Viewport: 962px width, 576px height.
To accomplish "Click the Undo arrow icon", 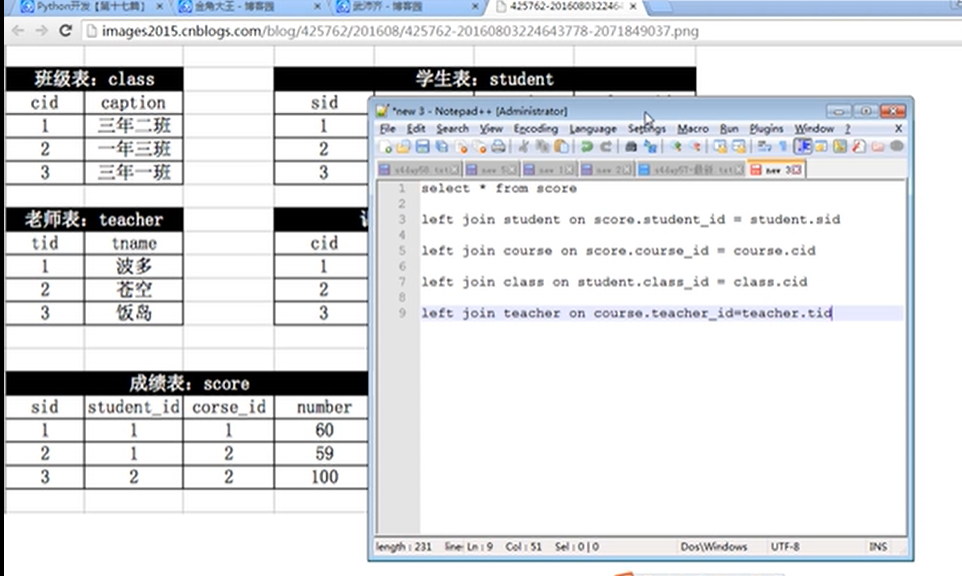I will pyautogui.click(x=587, y=147).
